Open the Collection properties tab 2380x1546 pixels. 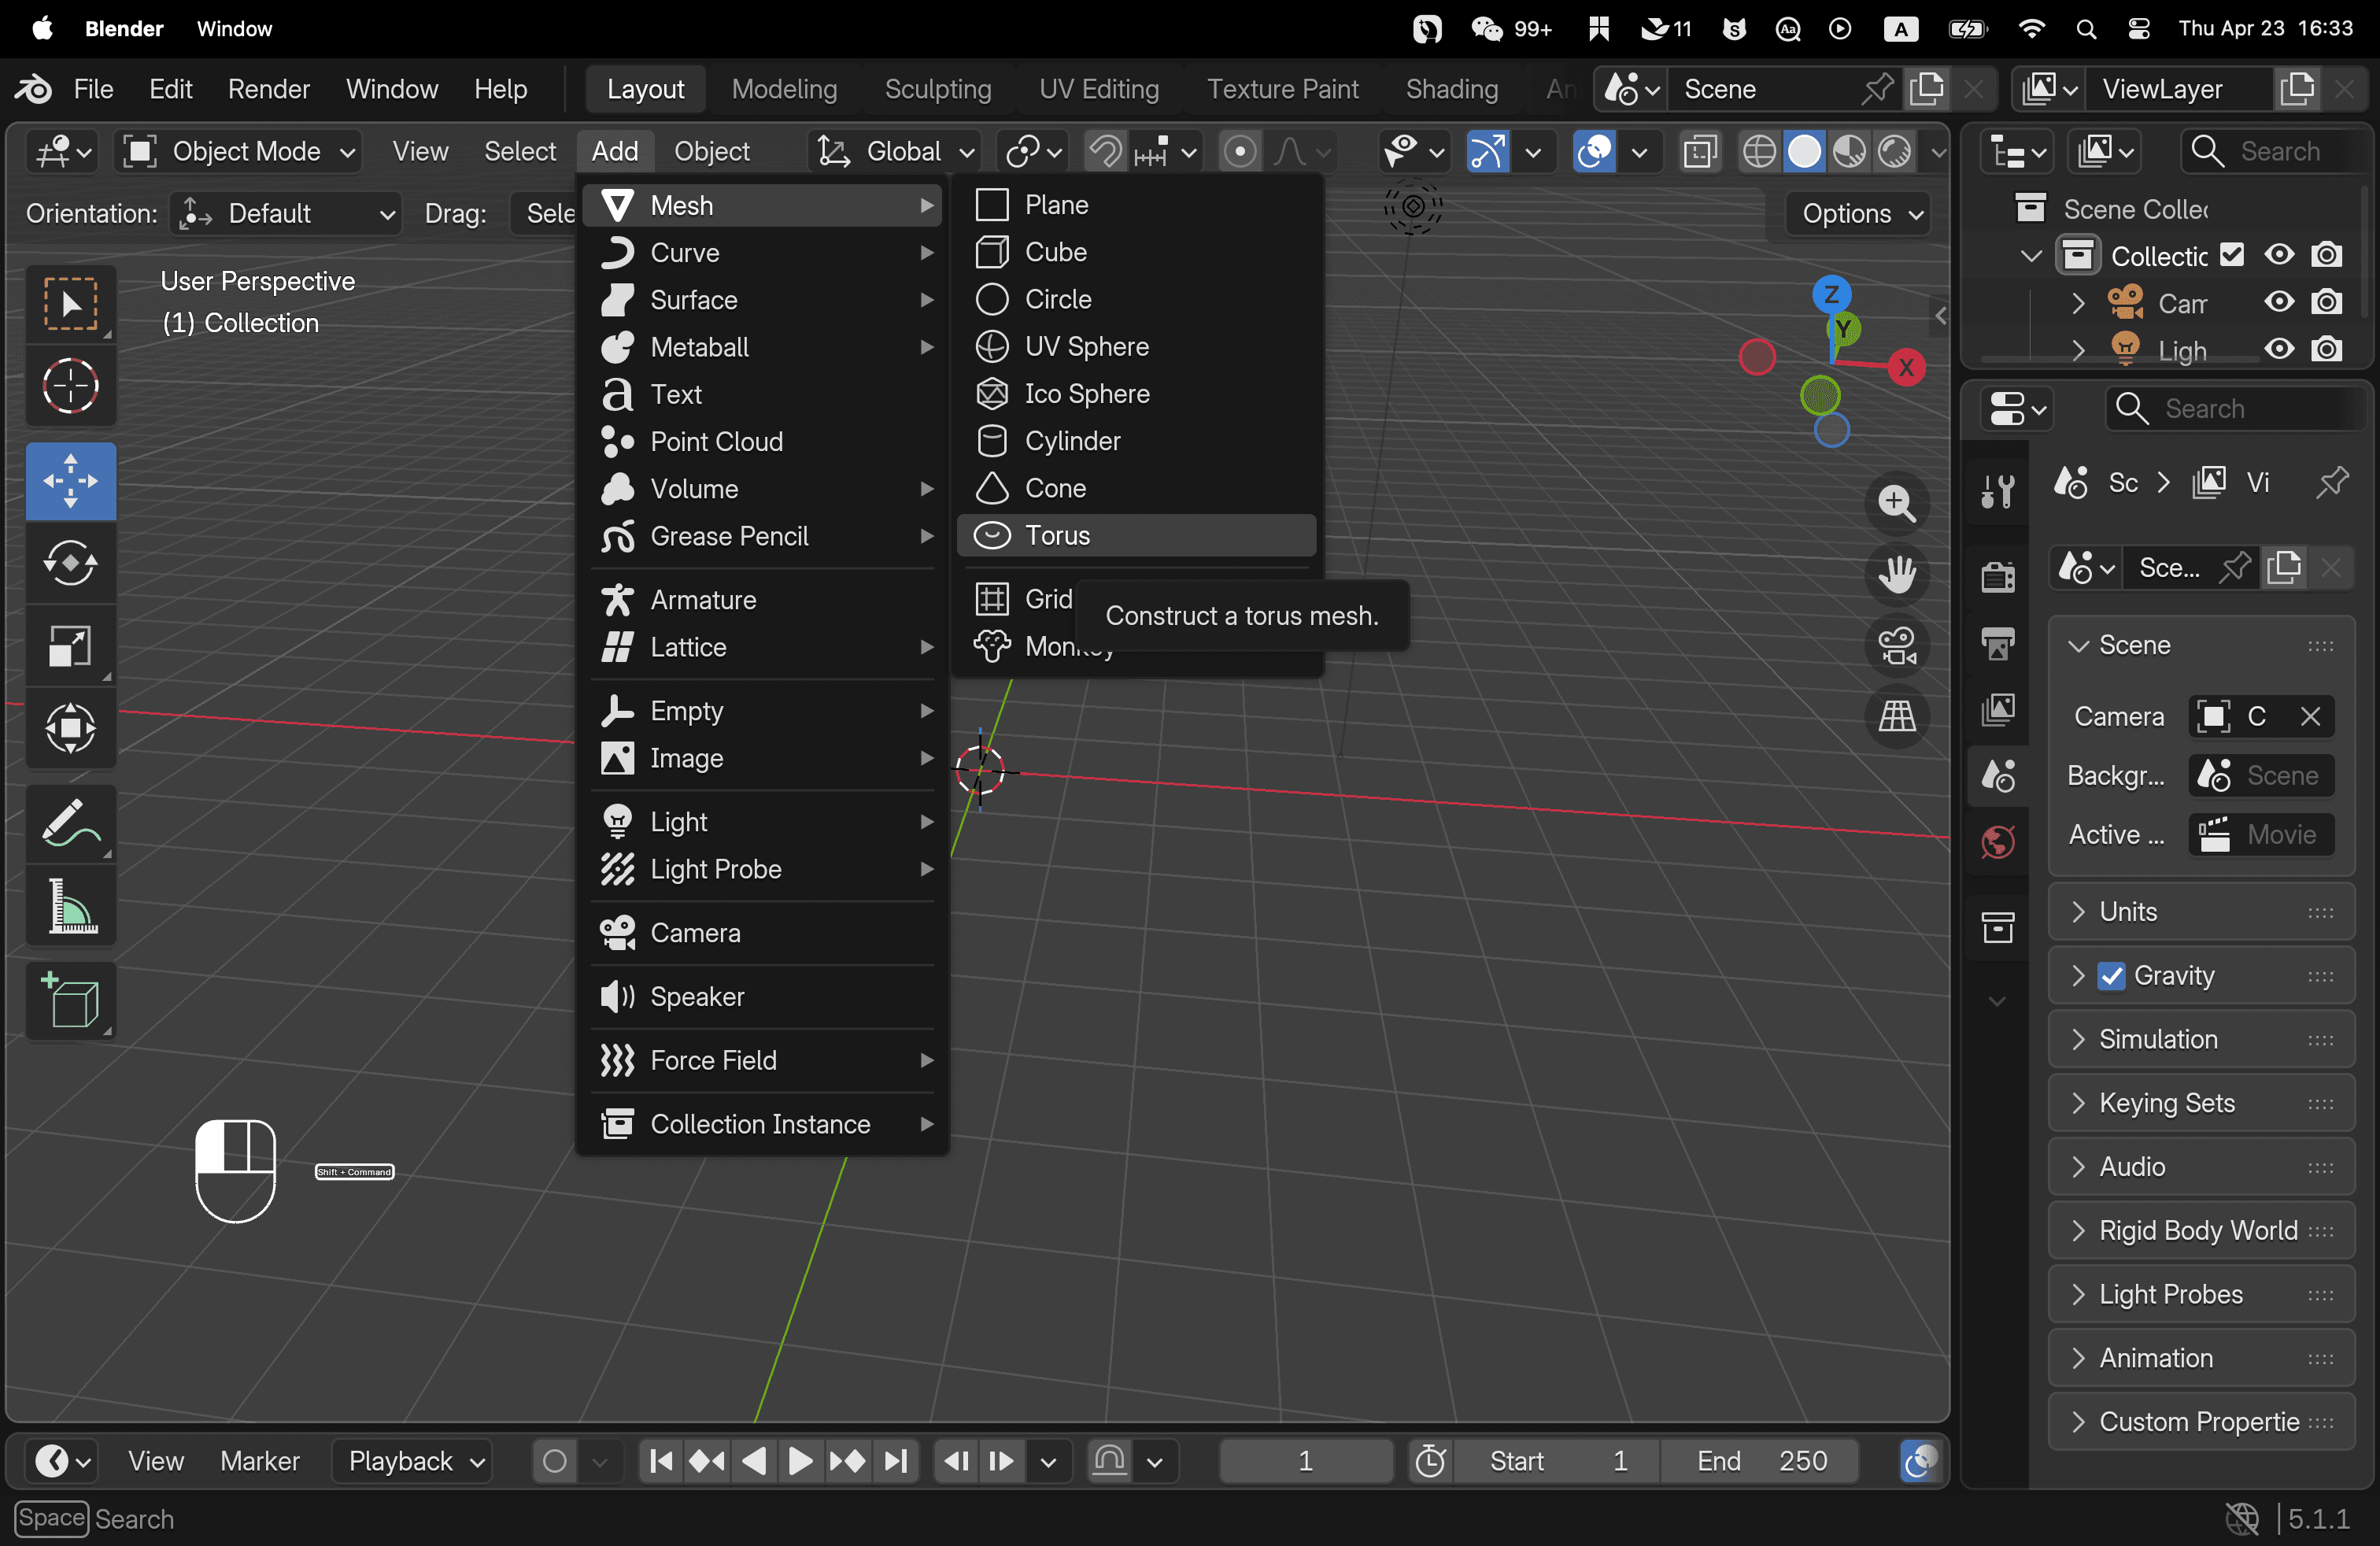pyautogui.click(x=1997, y=928)
